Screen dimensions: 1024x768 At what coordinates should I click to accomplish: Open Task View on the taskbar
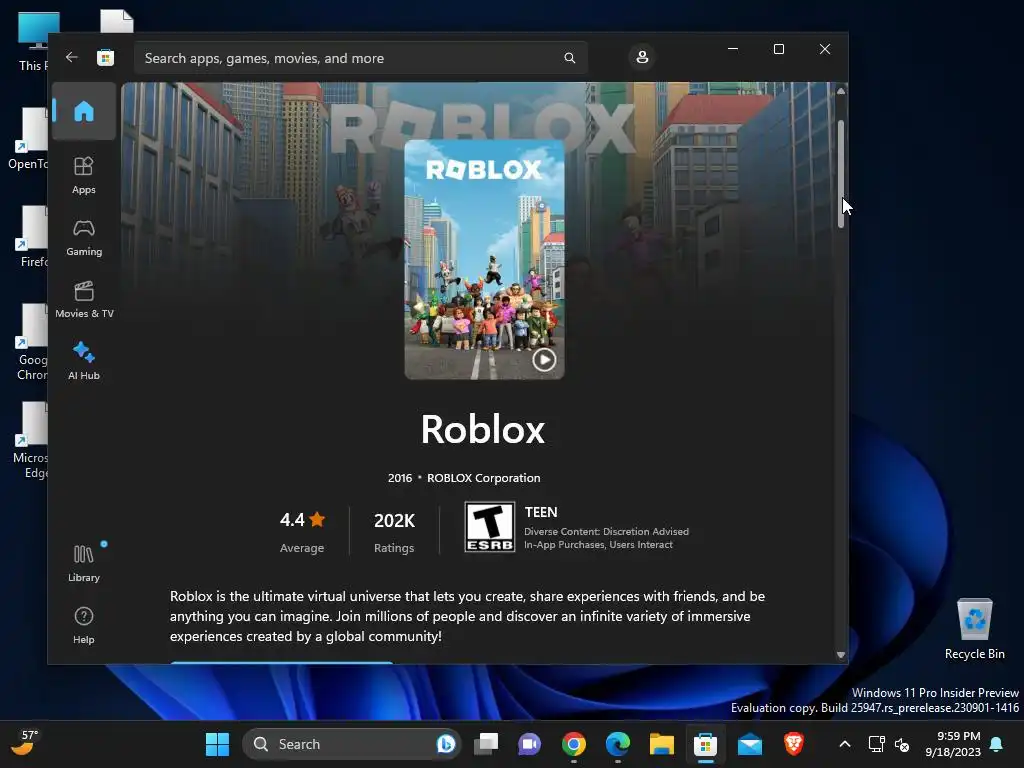click(x=485, y=744)
